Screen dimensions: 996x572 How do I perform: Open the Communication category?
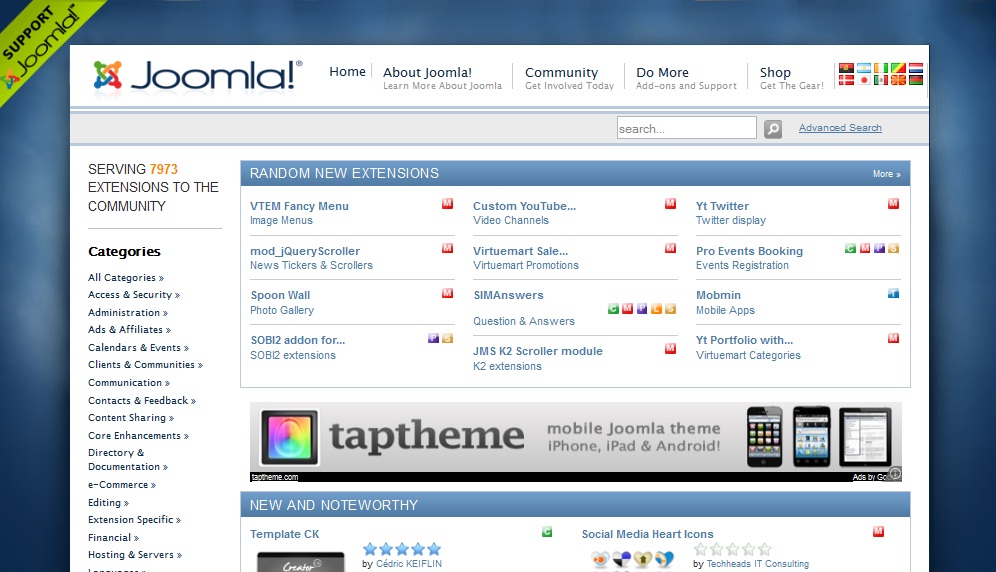click(129, 383)
